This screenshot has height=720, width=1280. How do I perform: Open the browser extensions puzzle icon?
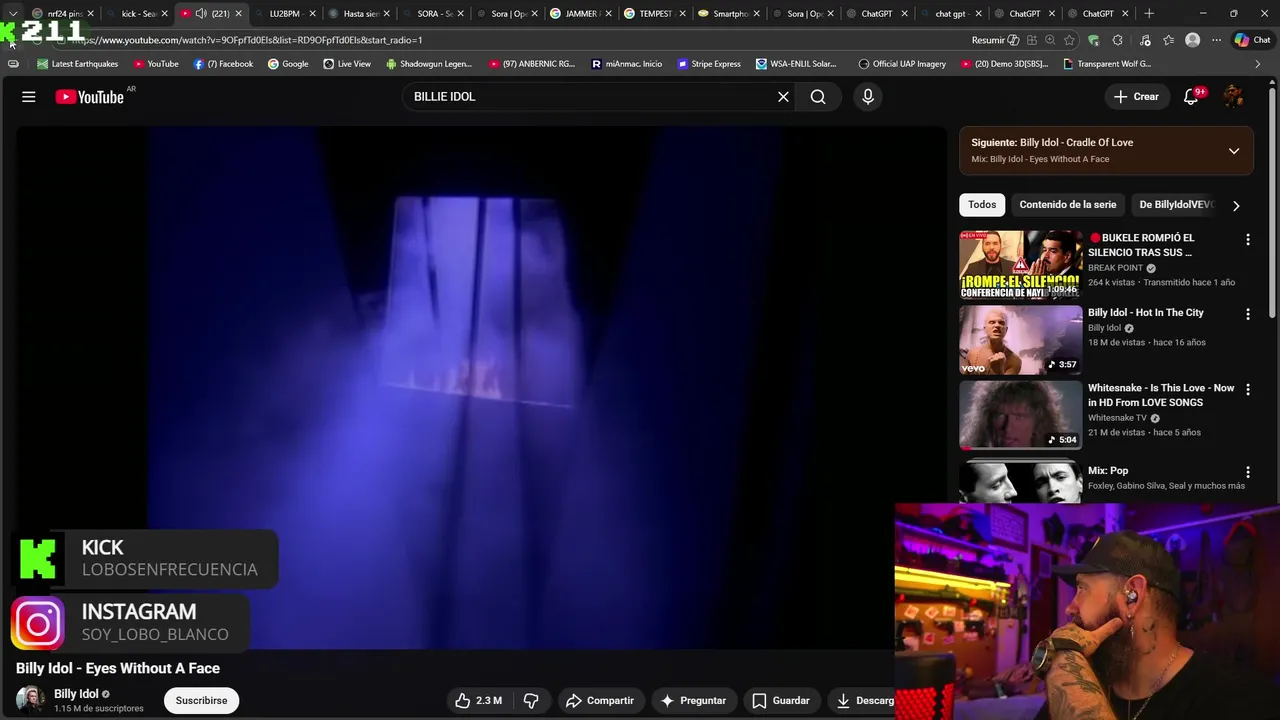pyautogui.click(x=1117, y=40)
